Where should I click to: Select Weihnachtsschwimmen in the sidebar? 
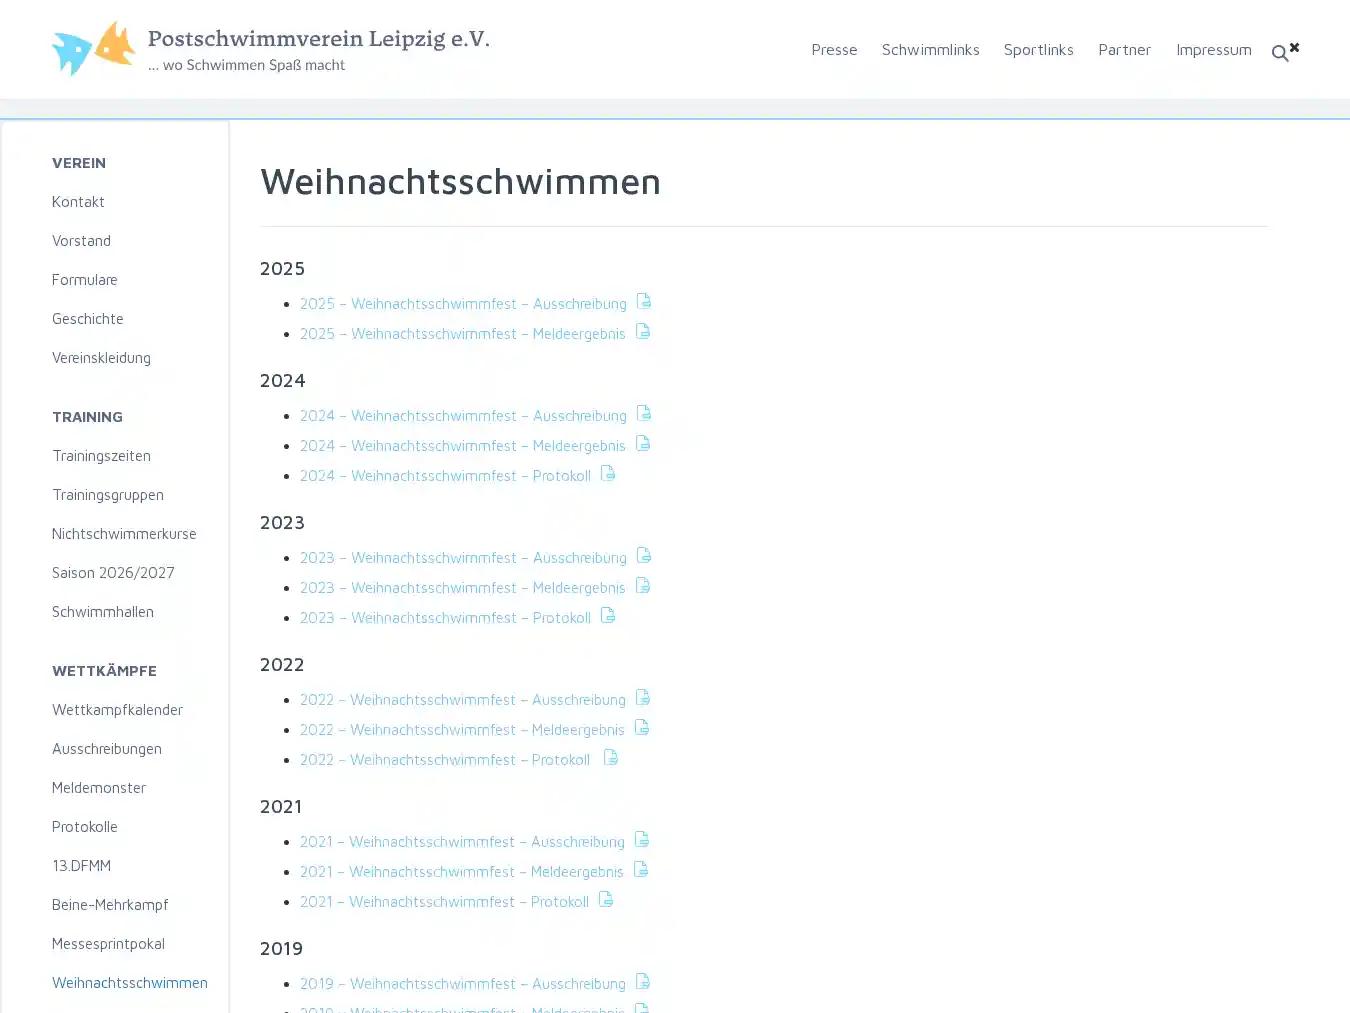130,982
